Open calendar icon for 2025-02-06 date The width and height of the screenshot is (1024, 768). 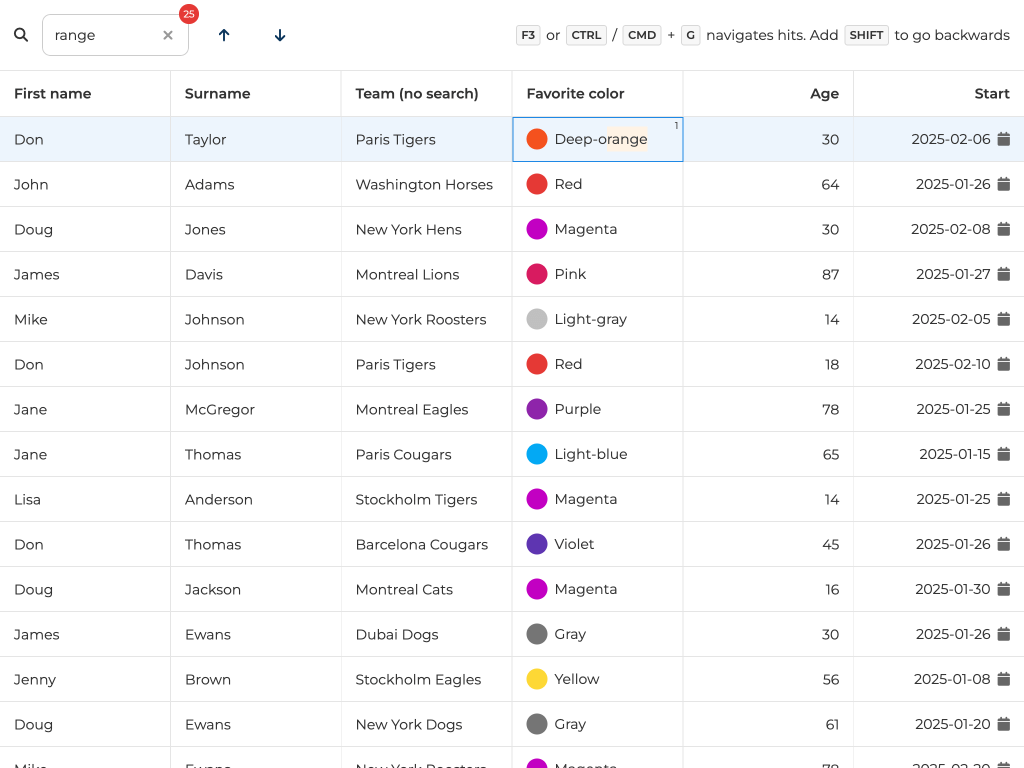click(x=1004, y=139)
